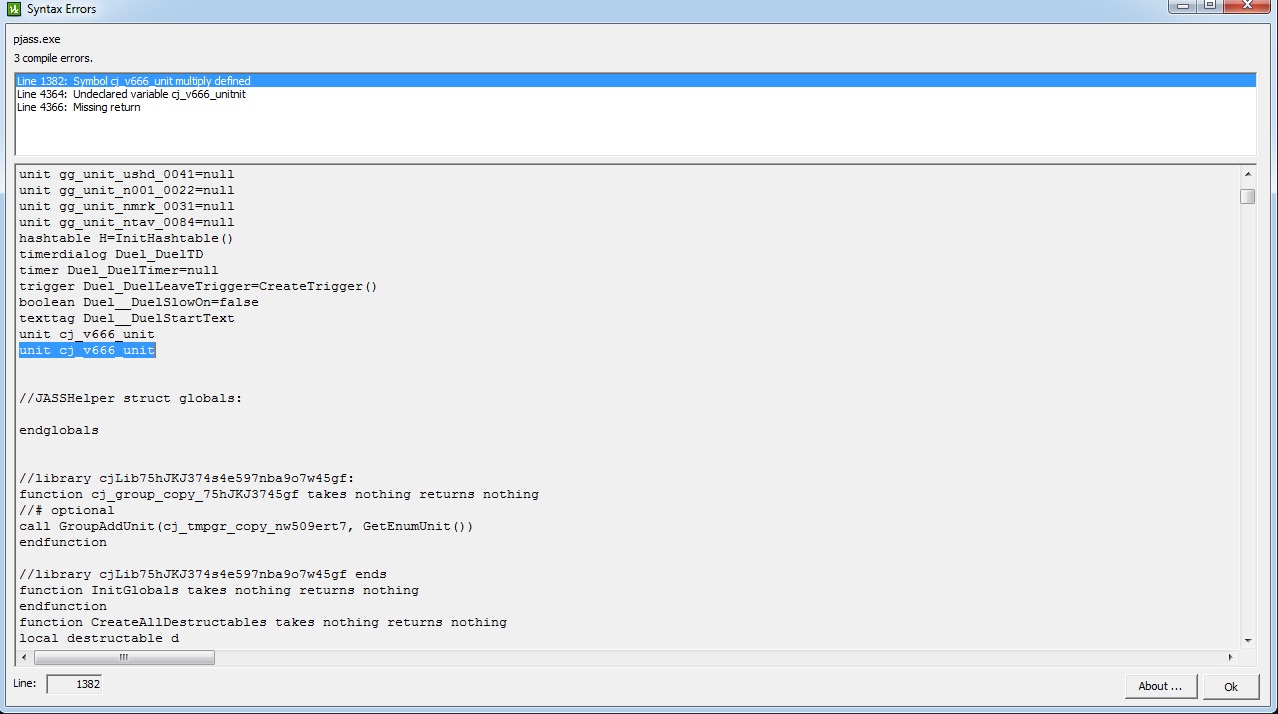The height and width of the screenshot is (714, 1278).
Task: Click the Syntax Errors window title icon
Action: [14, 9]
